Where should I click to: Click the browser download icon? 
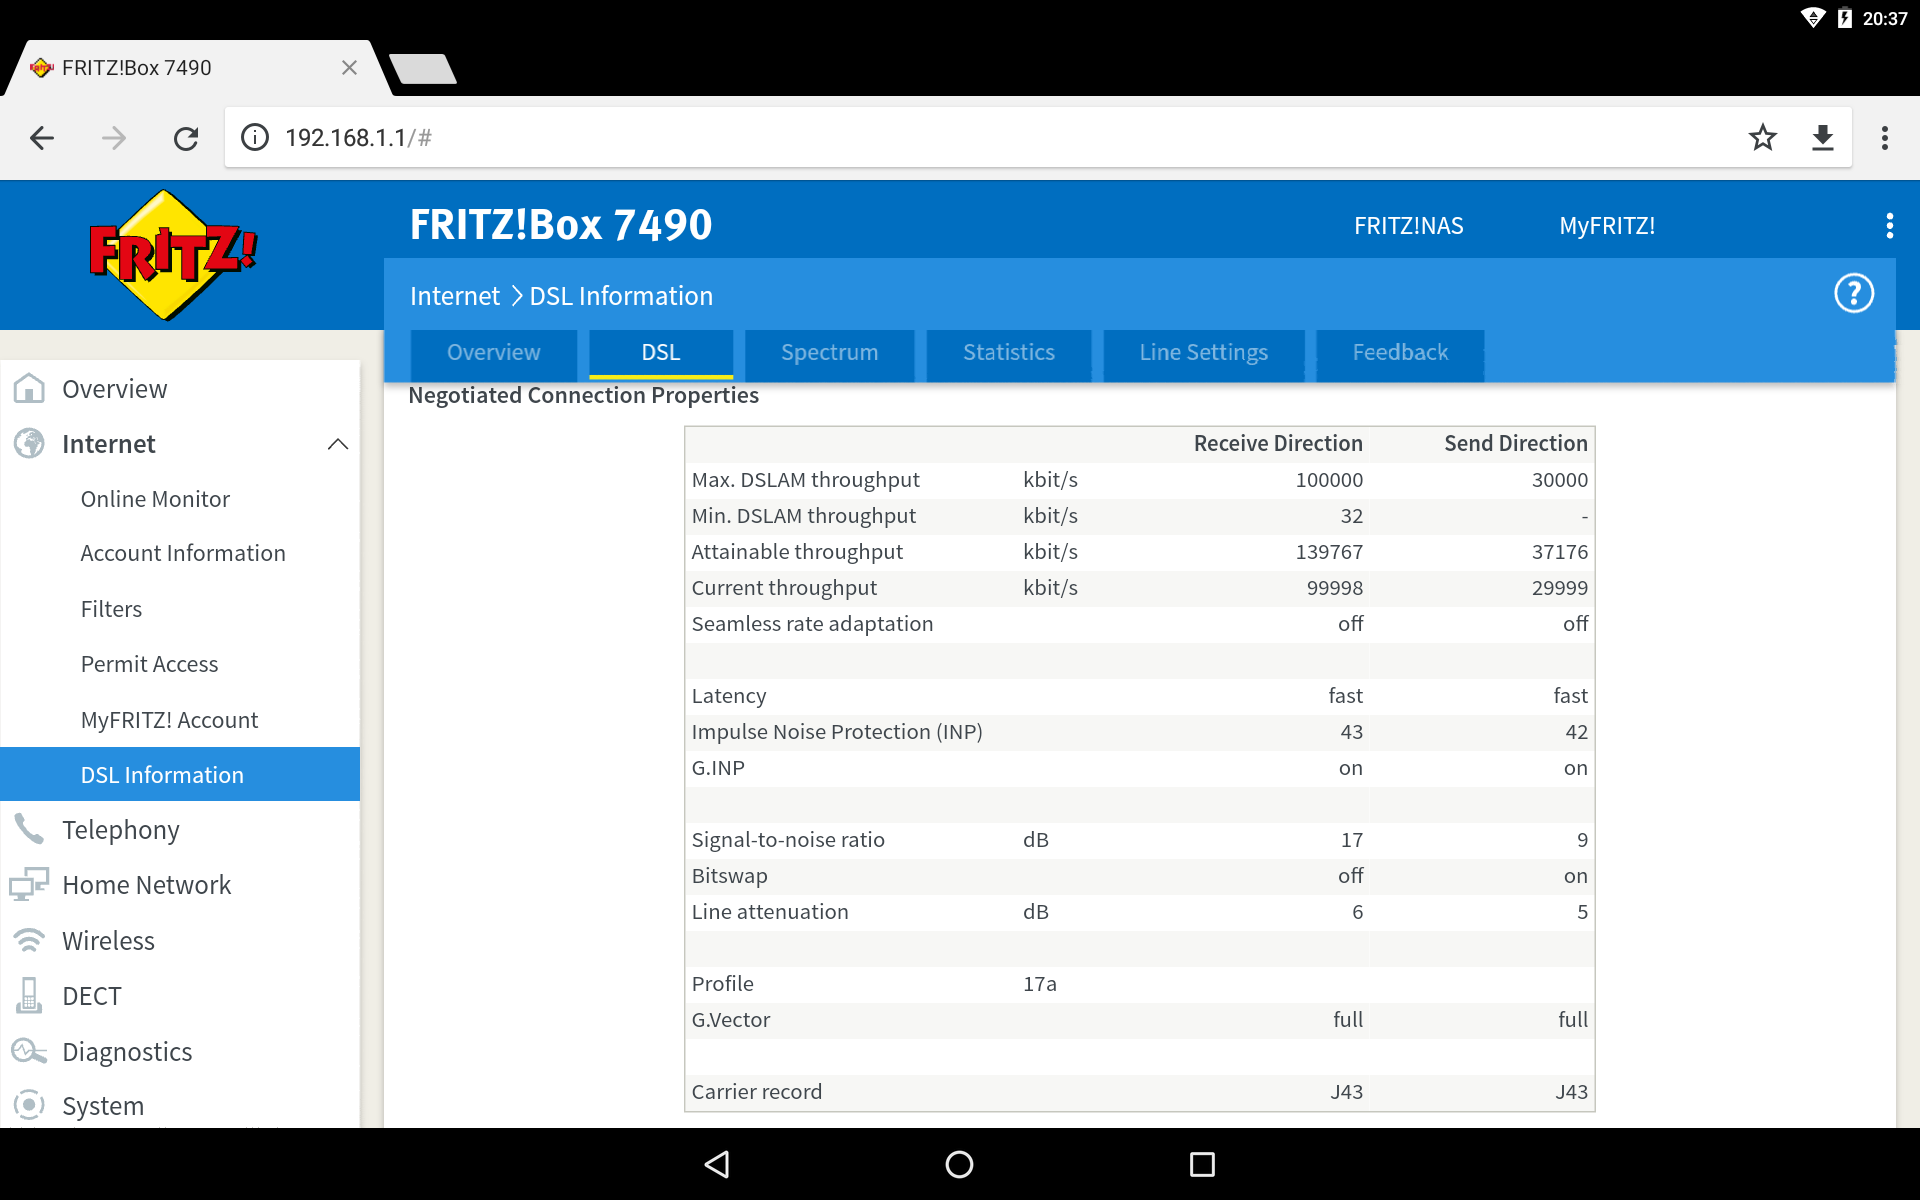(x=1822, y=138)
